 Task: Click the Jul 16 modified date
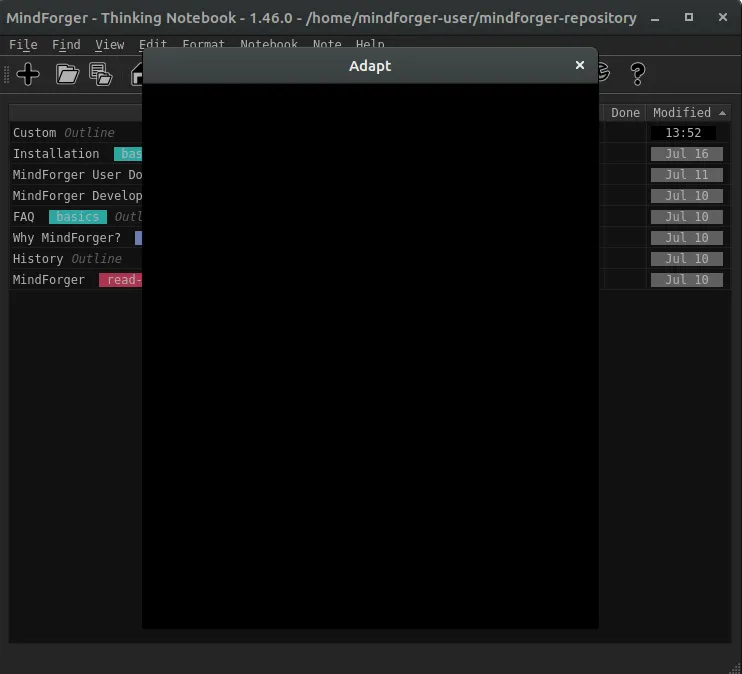[687, 154]
